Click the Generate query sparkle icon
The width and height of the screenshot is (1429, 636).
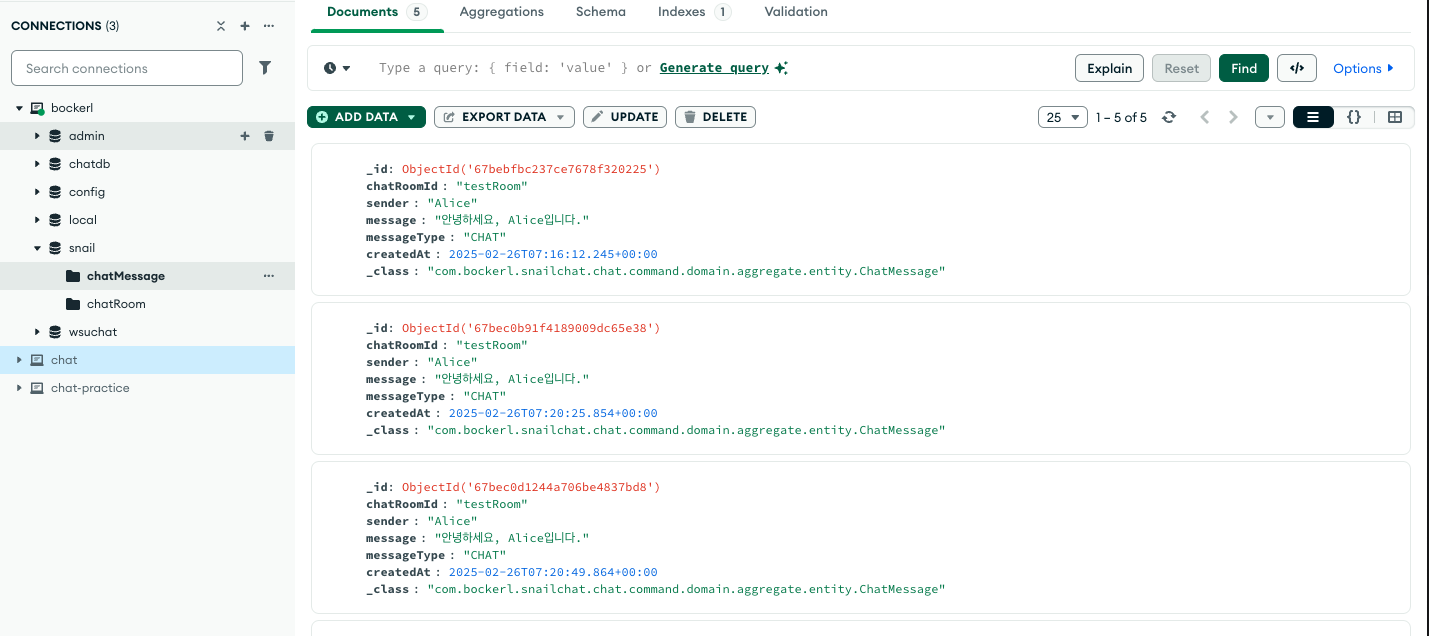781,68
